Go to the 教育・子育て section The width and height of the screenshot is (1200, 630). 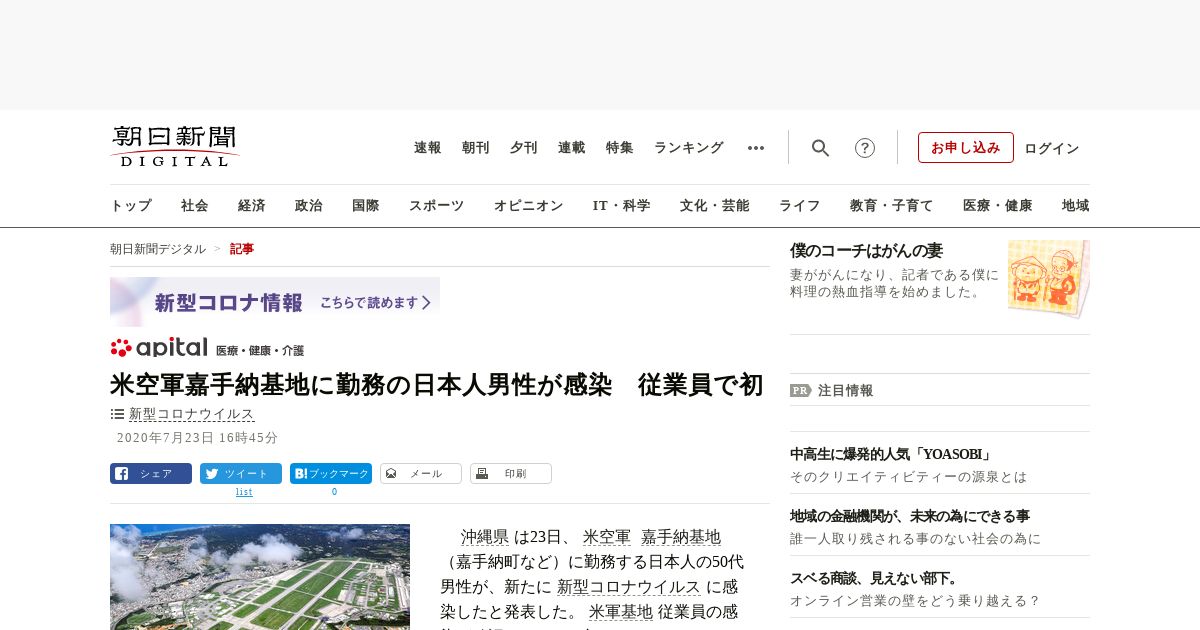click(892, 206)
